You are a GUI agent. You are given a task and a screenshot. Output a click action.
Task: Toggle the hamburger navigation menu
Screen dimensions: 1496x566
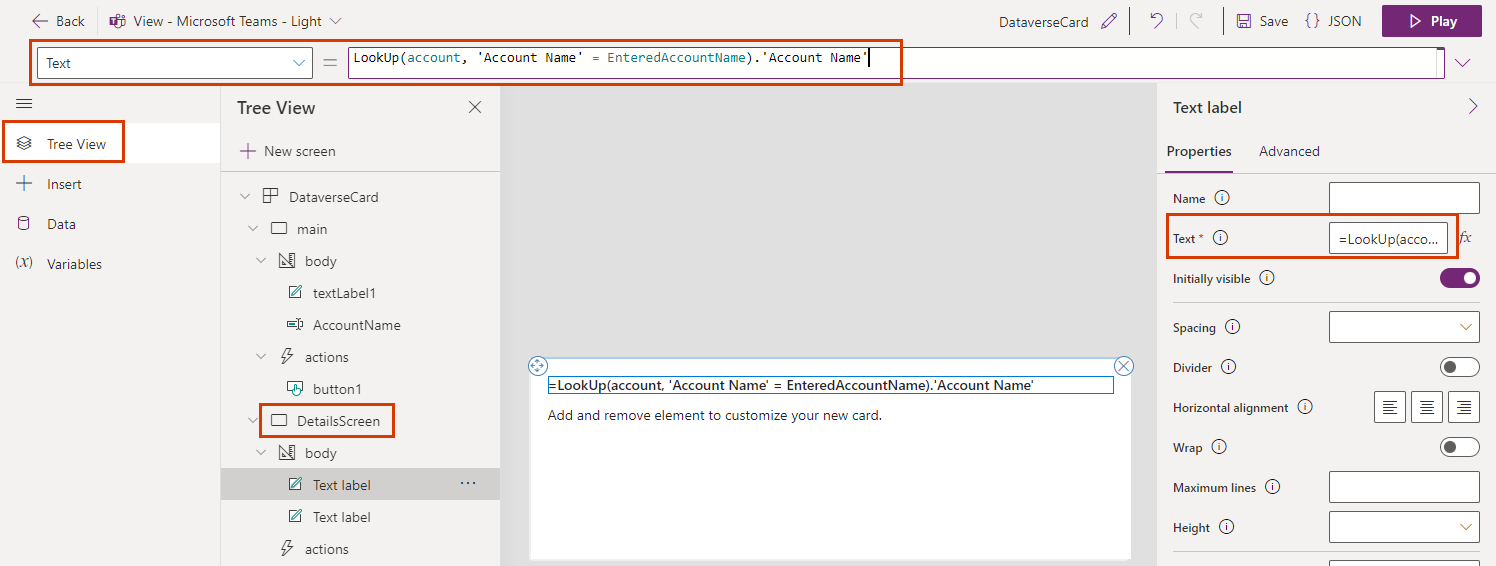pyautogui.click(x=24, y=104)
